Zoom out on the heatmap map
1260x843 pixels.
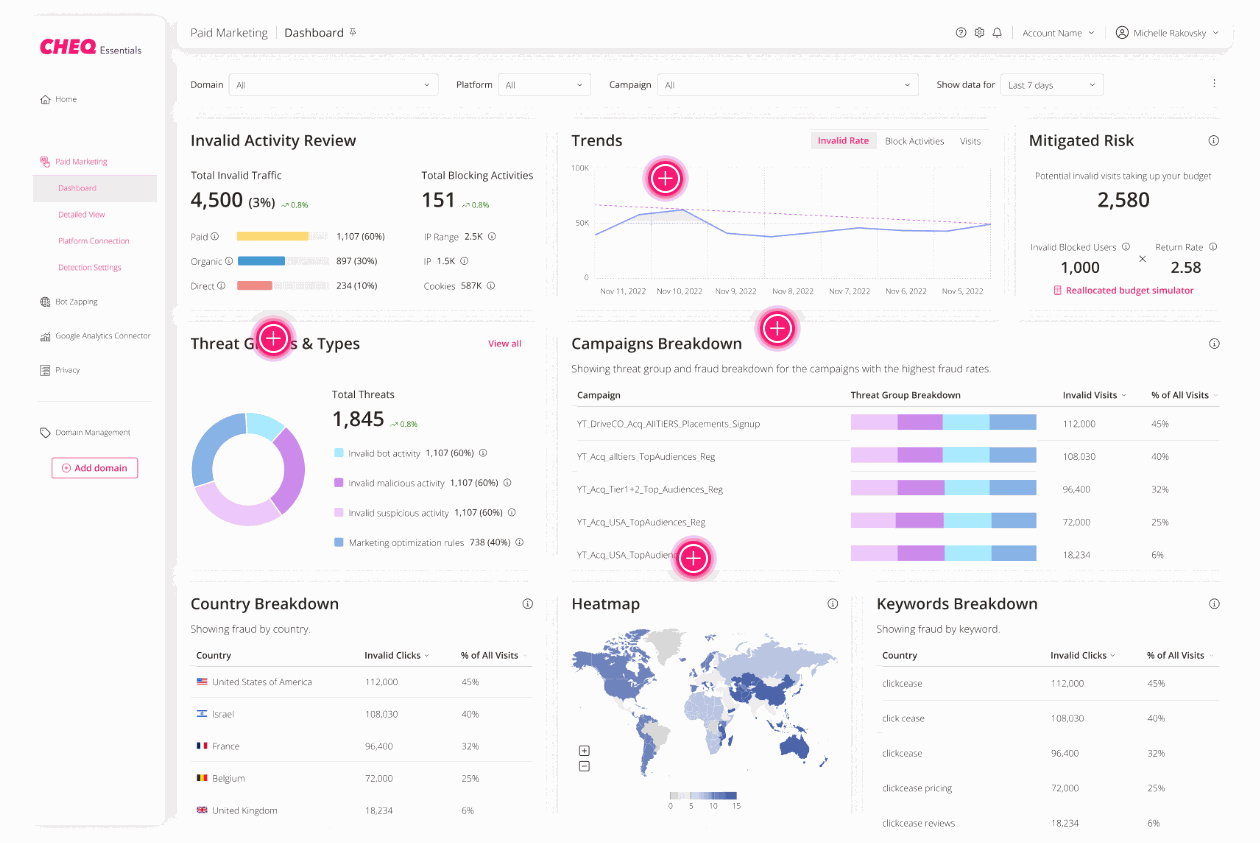click(585, 766)
